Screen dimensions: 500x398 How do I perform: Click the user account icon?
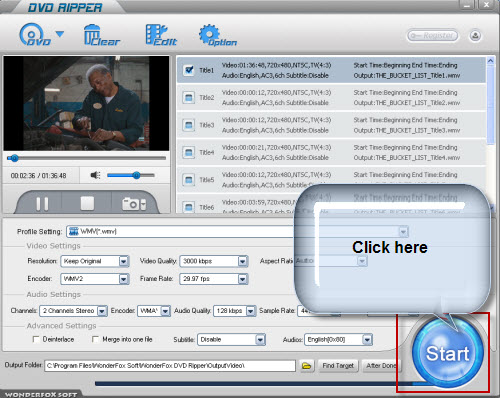[475, 35]
